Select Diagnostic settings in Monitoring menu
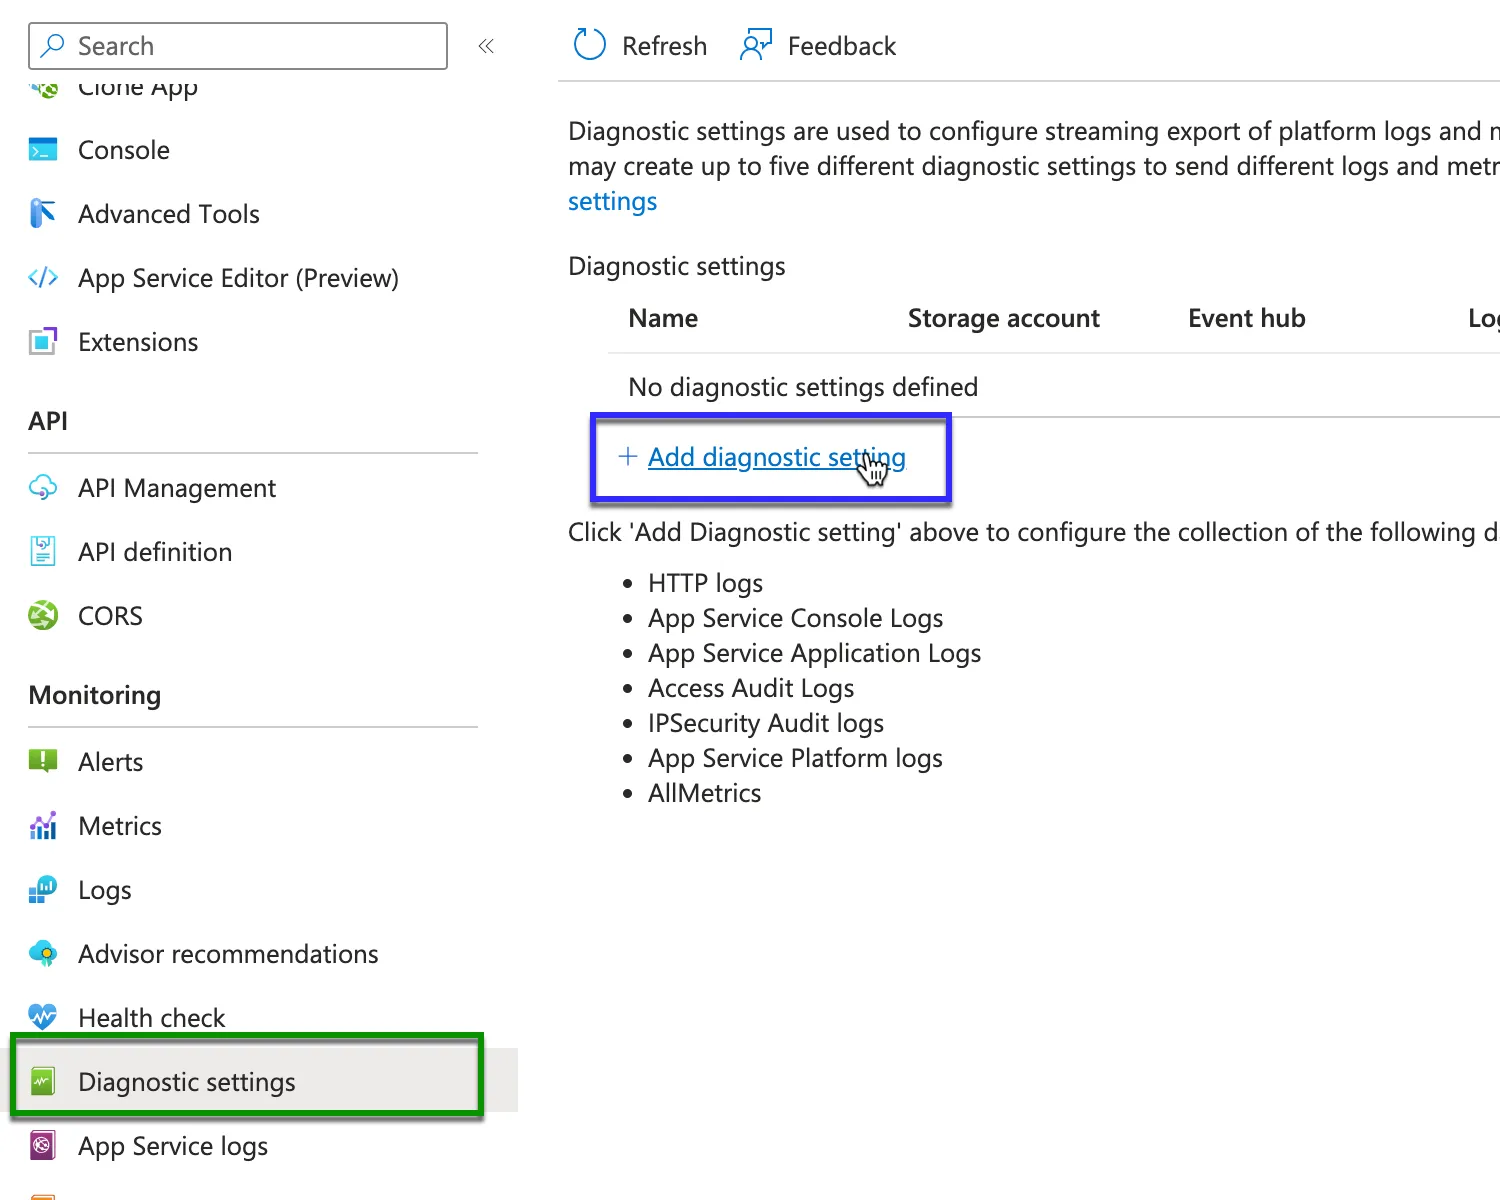Screen dimensions: 1500x1200 [x=187, y=1082]
